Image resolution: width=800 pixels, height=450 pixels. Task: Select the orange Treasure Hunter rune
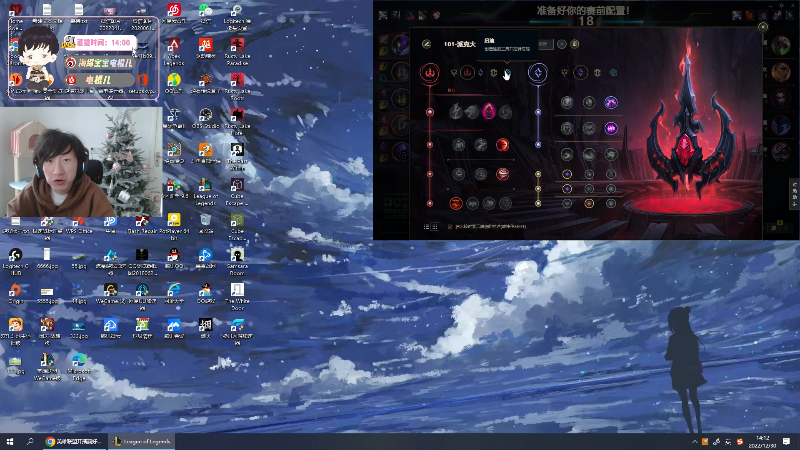(456, 204)
